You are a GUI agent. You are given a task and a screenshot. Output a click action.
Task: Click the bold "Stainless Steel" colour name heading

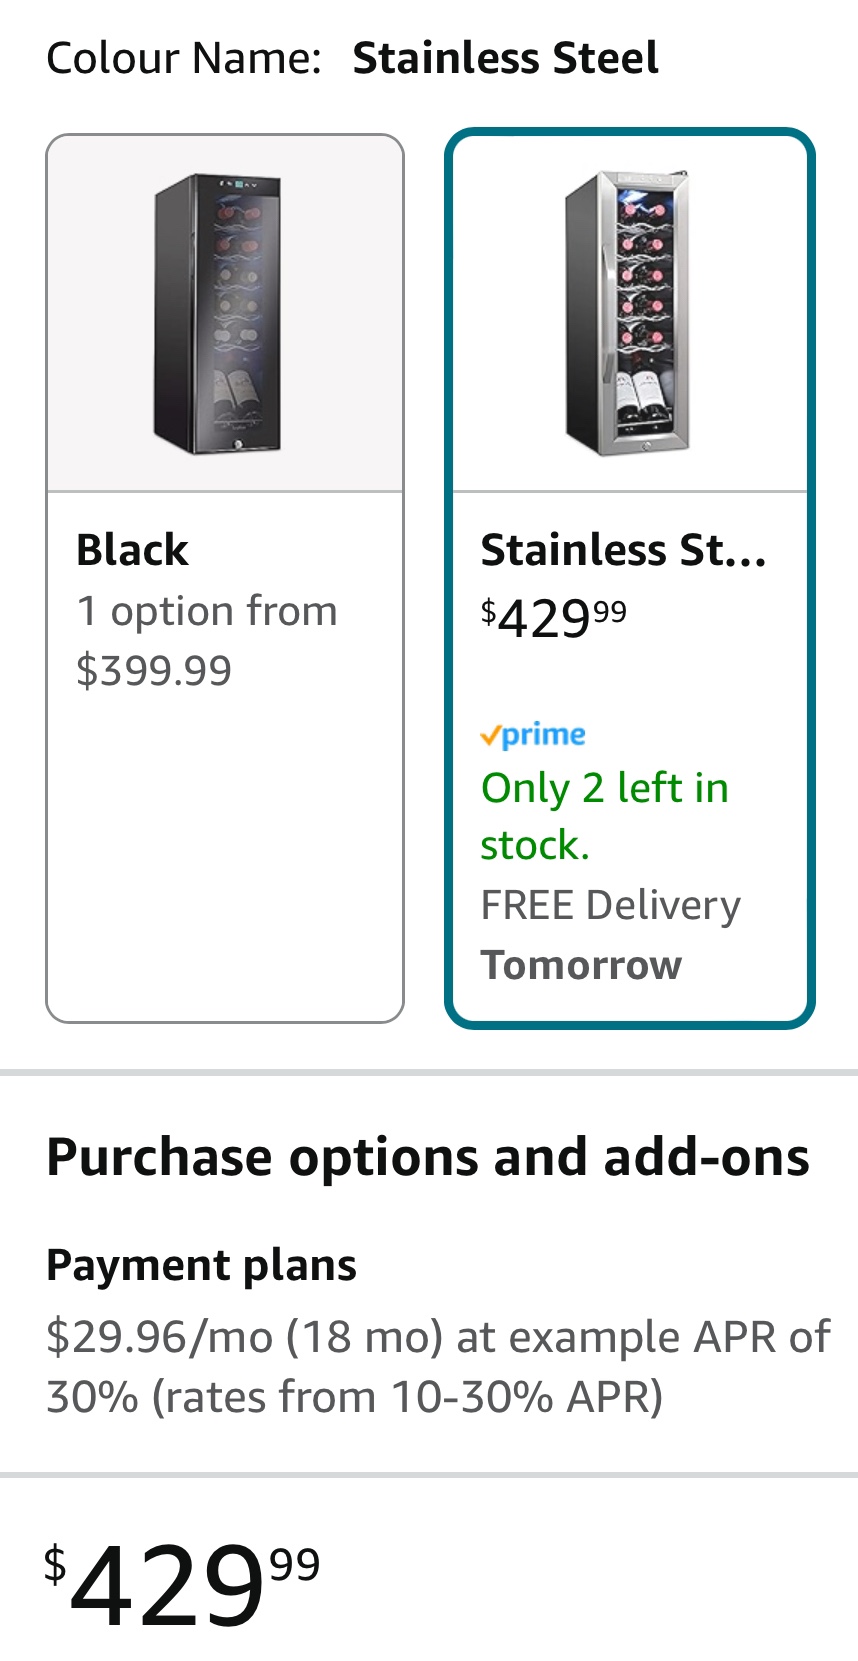coord(505,58)
